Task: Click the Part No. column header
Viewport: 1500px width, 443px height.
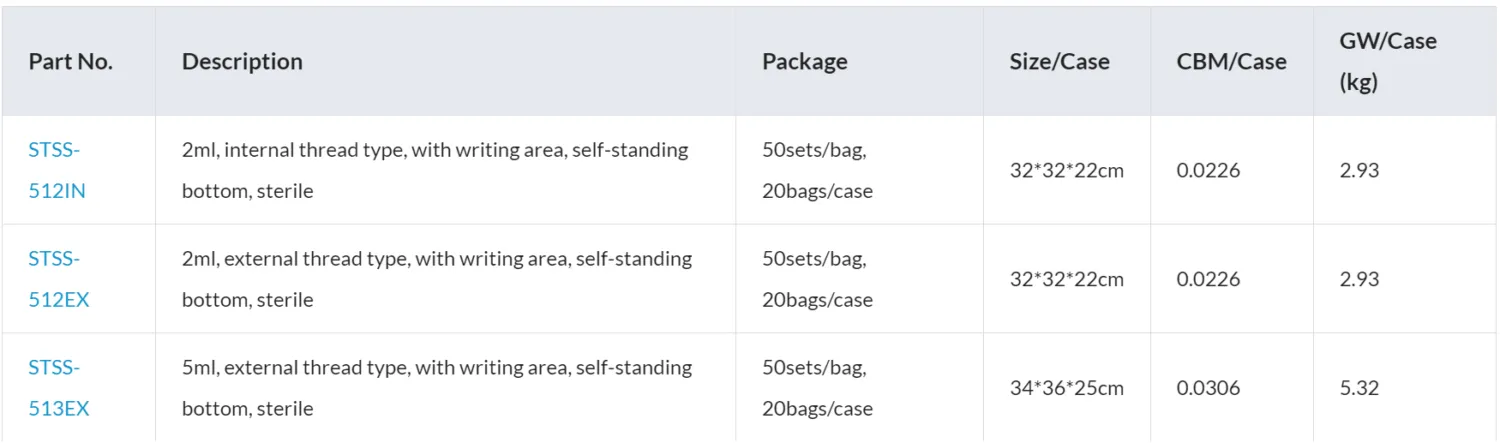Action: 70,61
